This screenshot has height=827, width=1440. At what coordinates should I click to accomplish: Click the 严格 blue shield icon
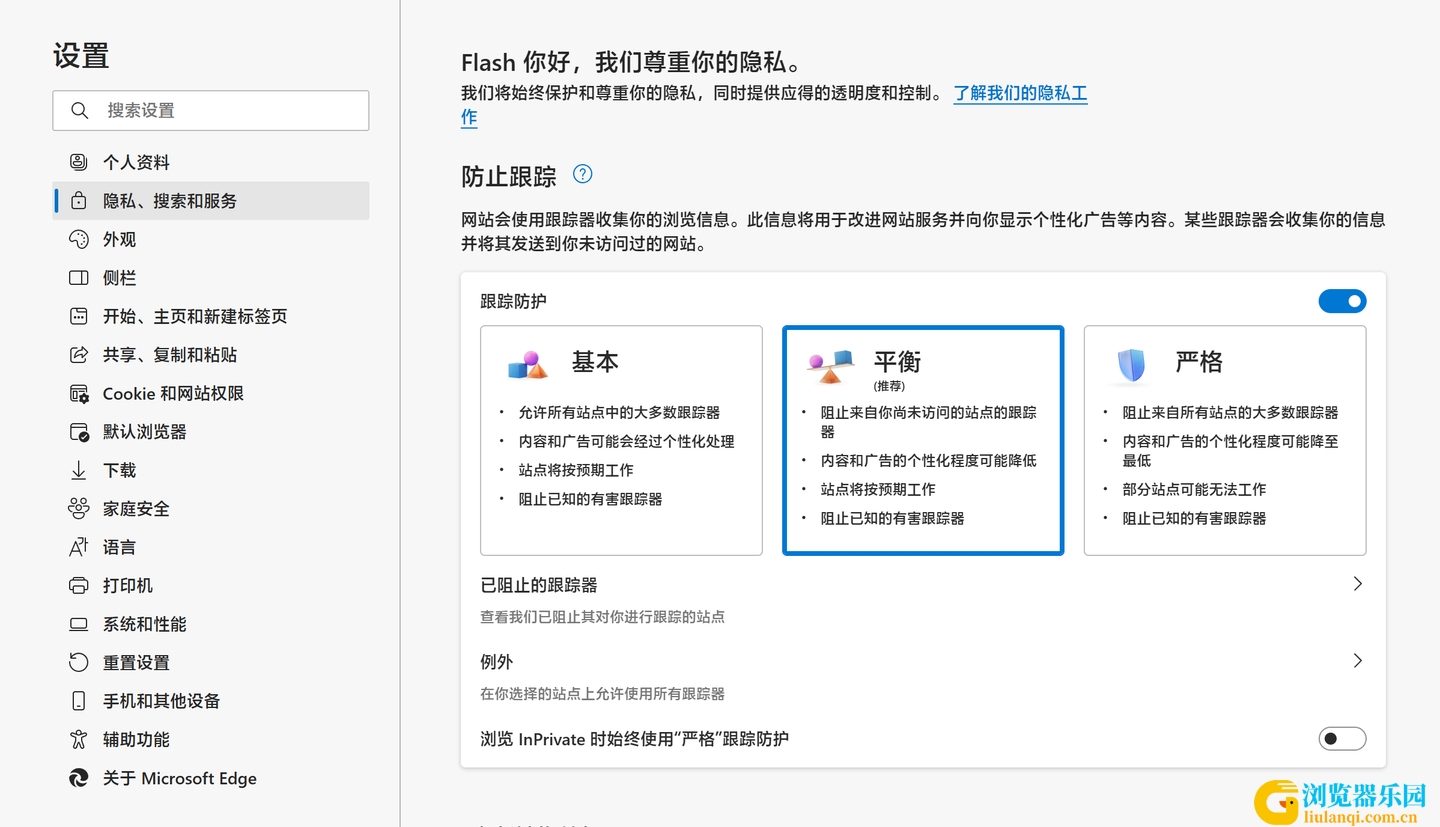click(1131, 365)
